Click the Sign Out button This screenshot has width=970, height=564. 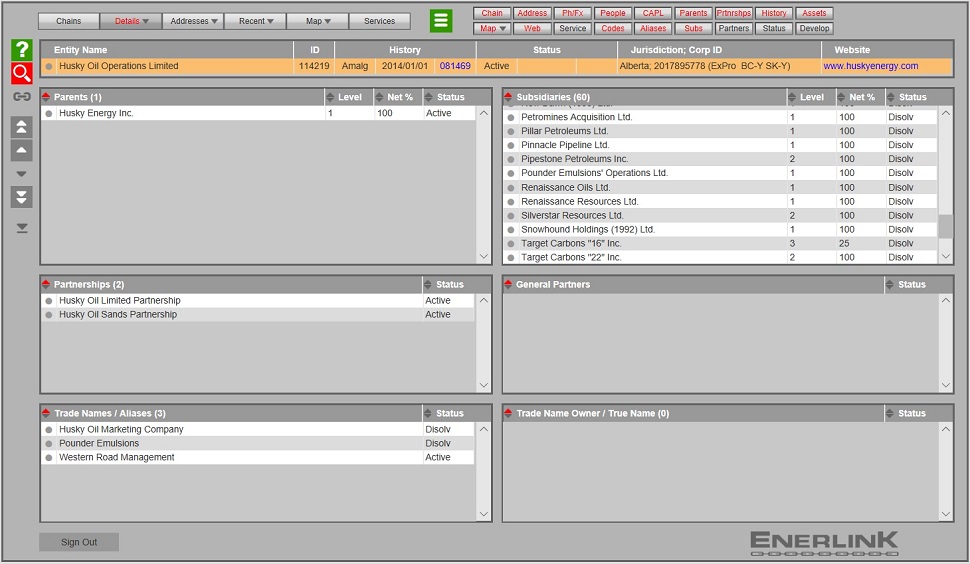(x=79, y=542)
